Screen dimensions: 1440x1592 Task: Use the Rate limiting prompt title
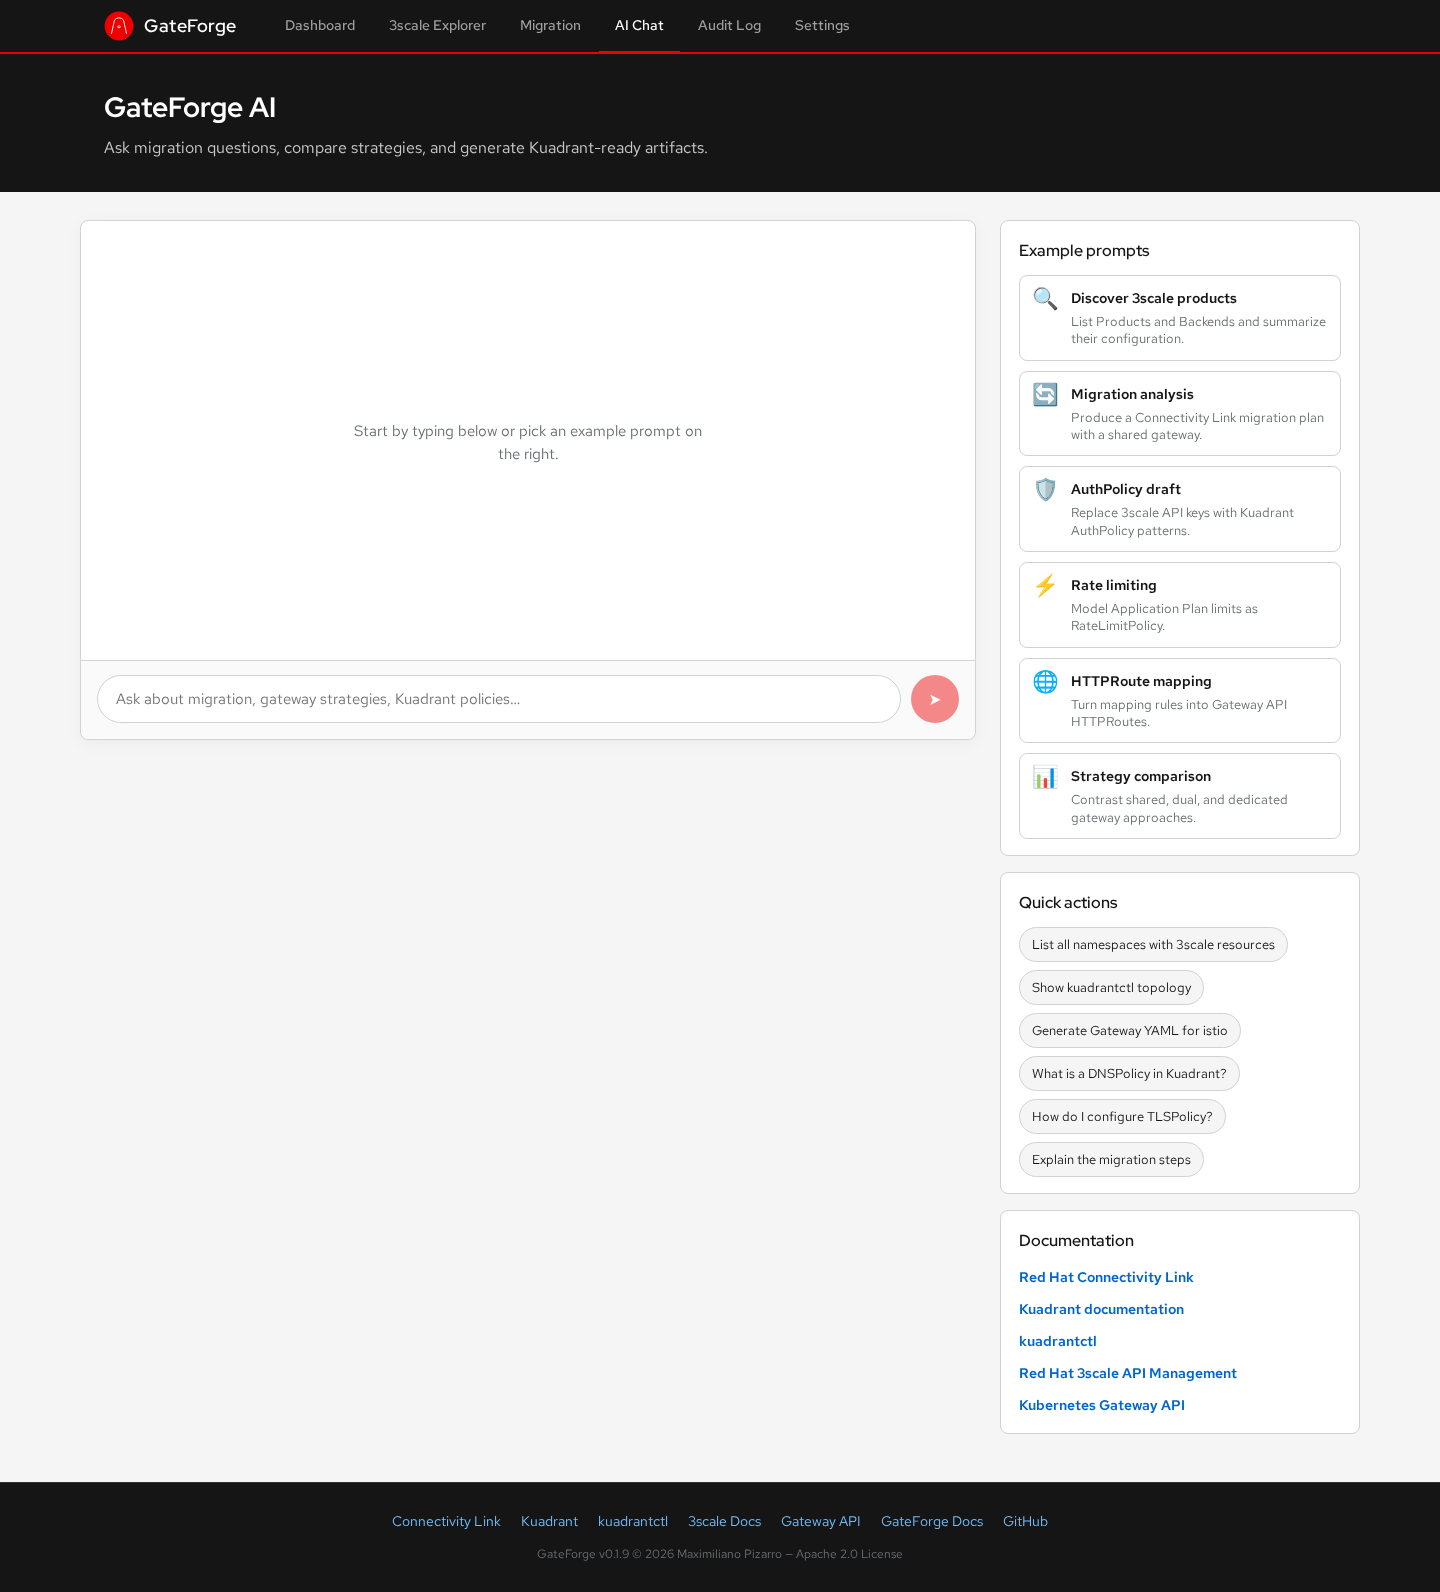[x=1114, y=585]
